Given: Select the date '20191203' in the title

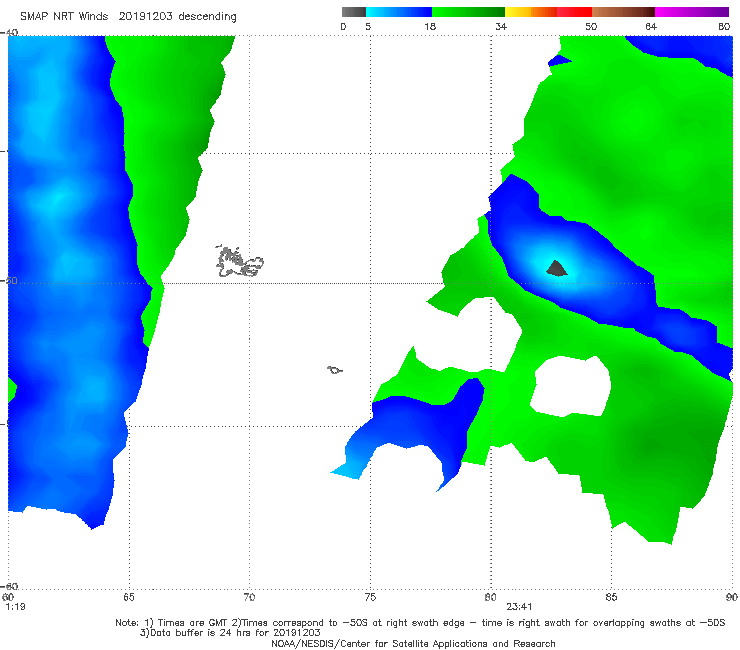Looking at the screenshot, I should point(145,17).
